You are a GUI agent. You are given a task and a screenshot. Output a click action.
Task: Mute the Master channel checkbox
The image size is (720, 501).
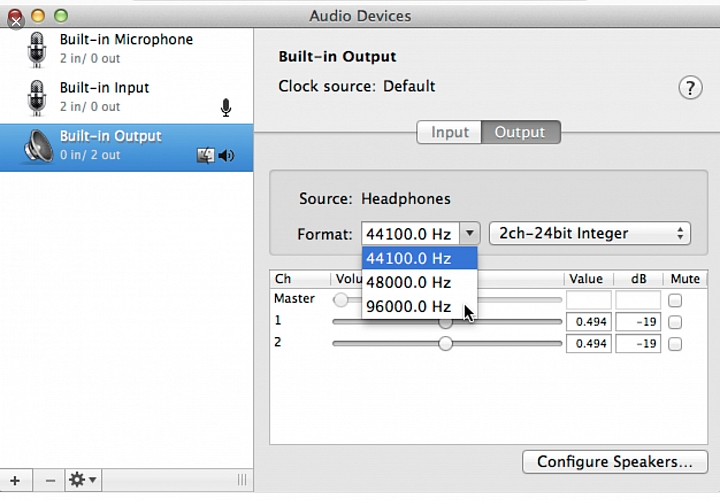click(675, 301)
